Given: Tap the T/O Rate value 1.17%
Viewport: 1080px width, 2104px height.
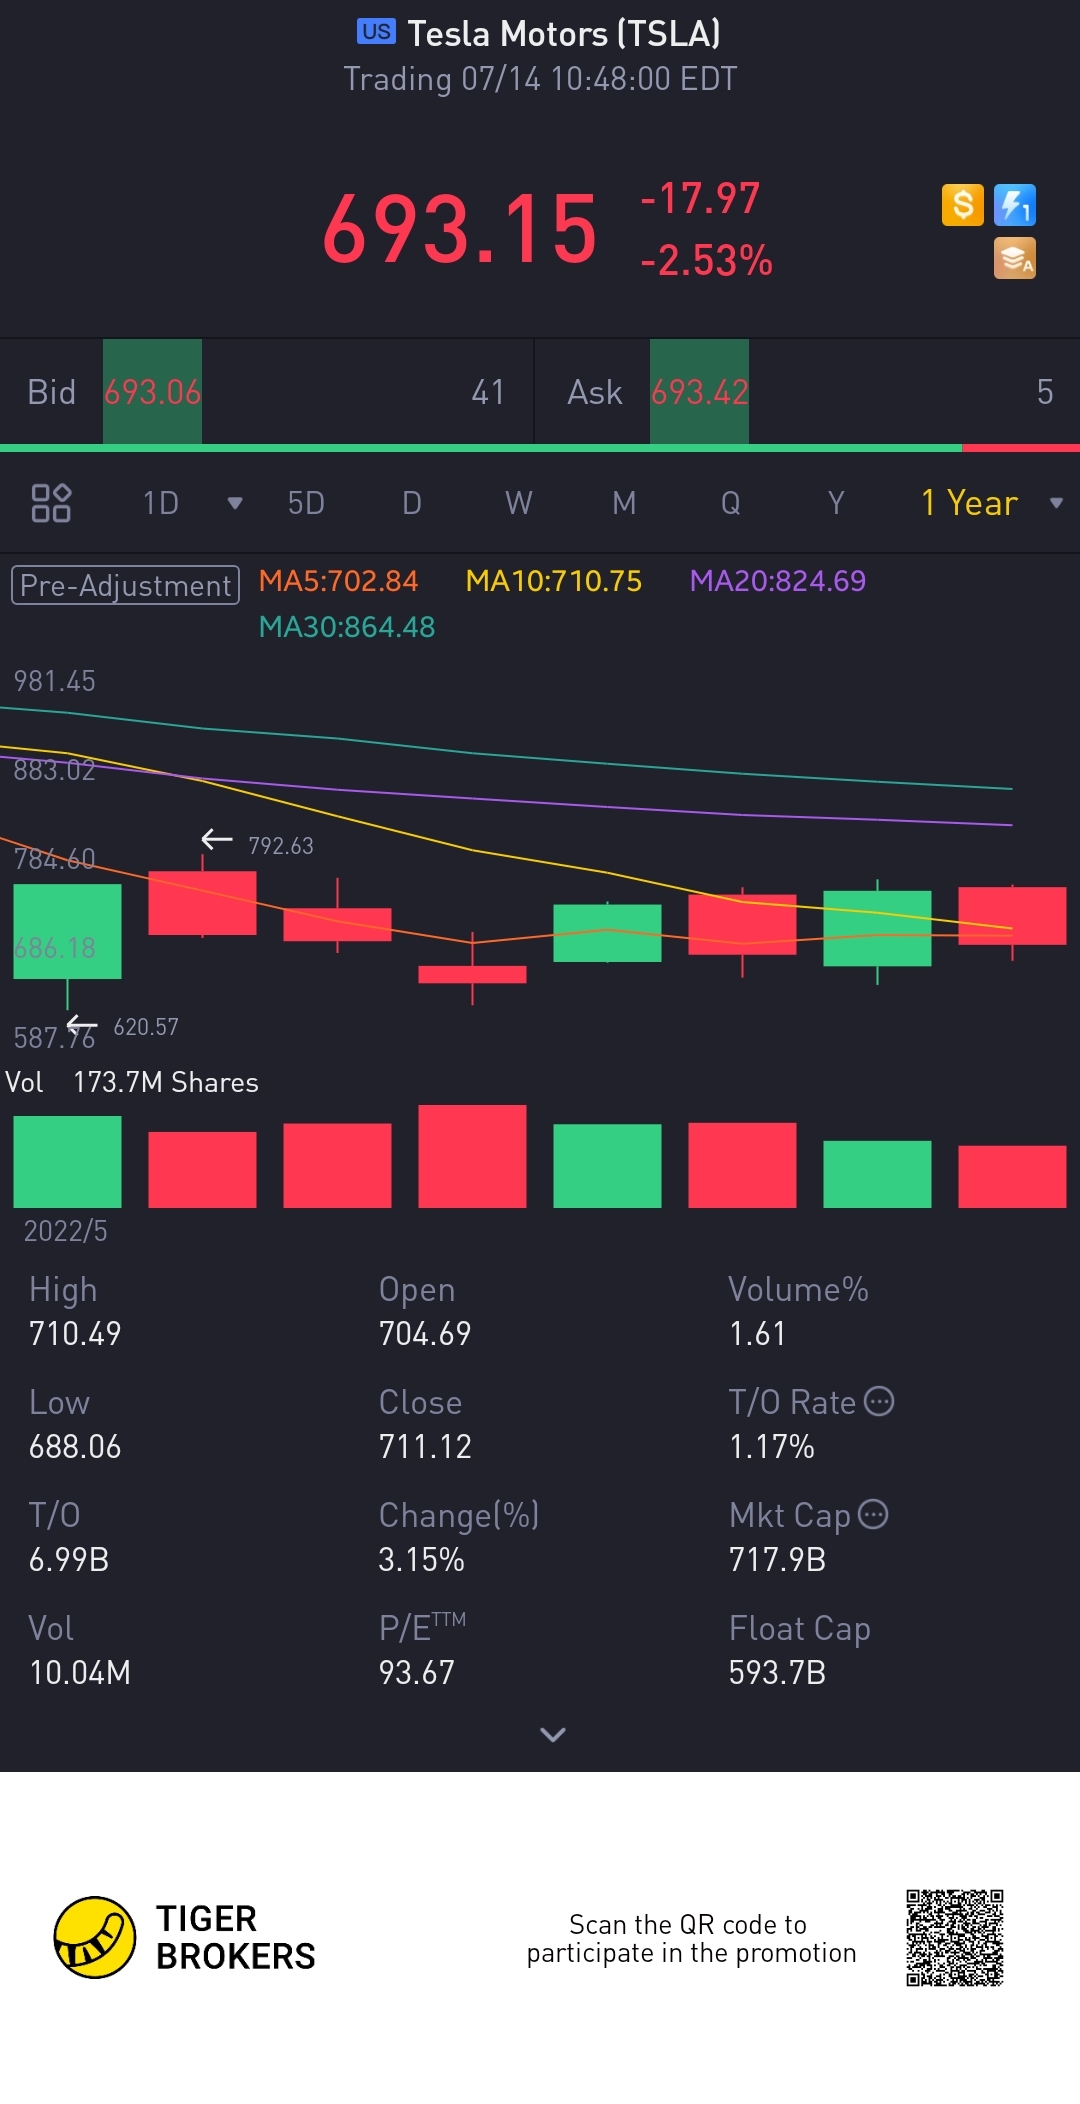Looking at the screenshot, I should [772, 1447].
